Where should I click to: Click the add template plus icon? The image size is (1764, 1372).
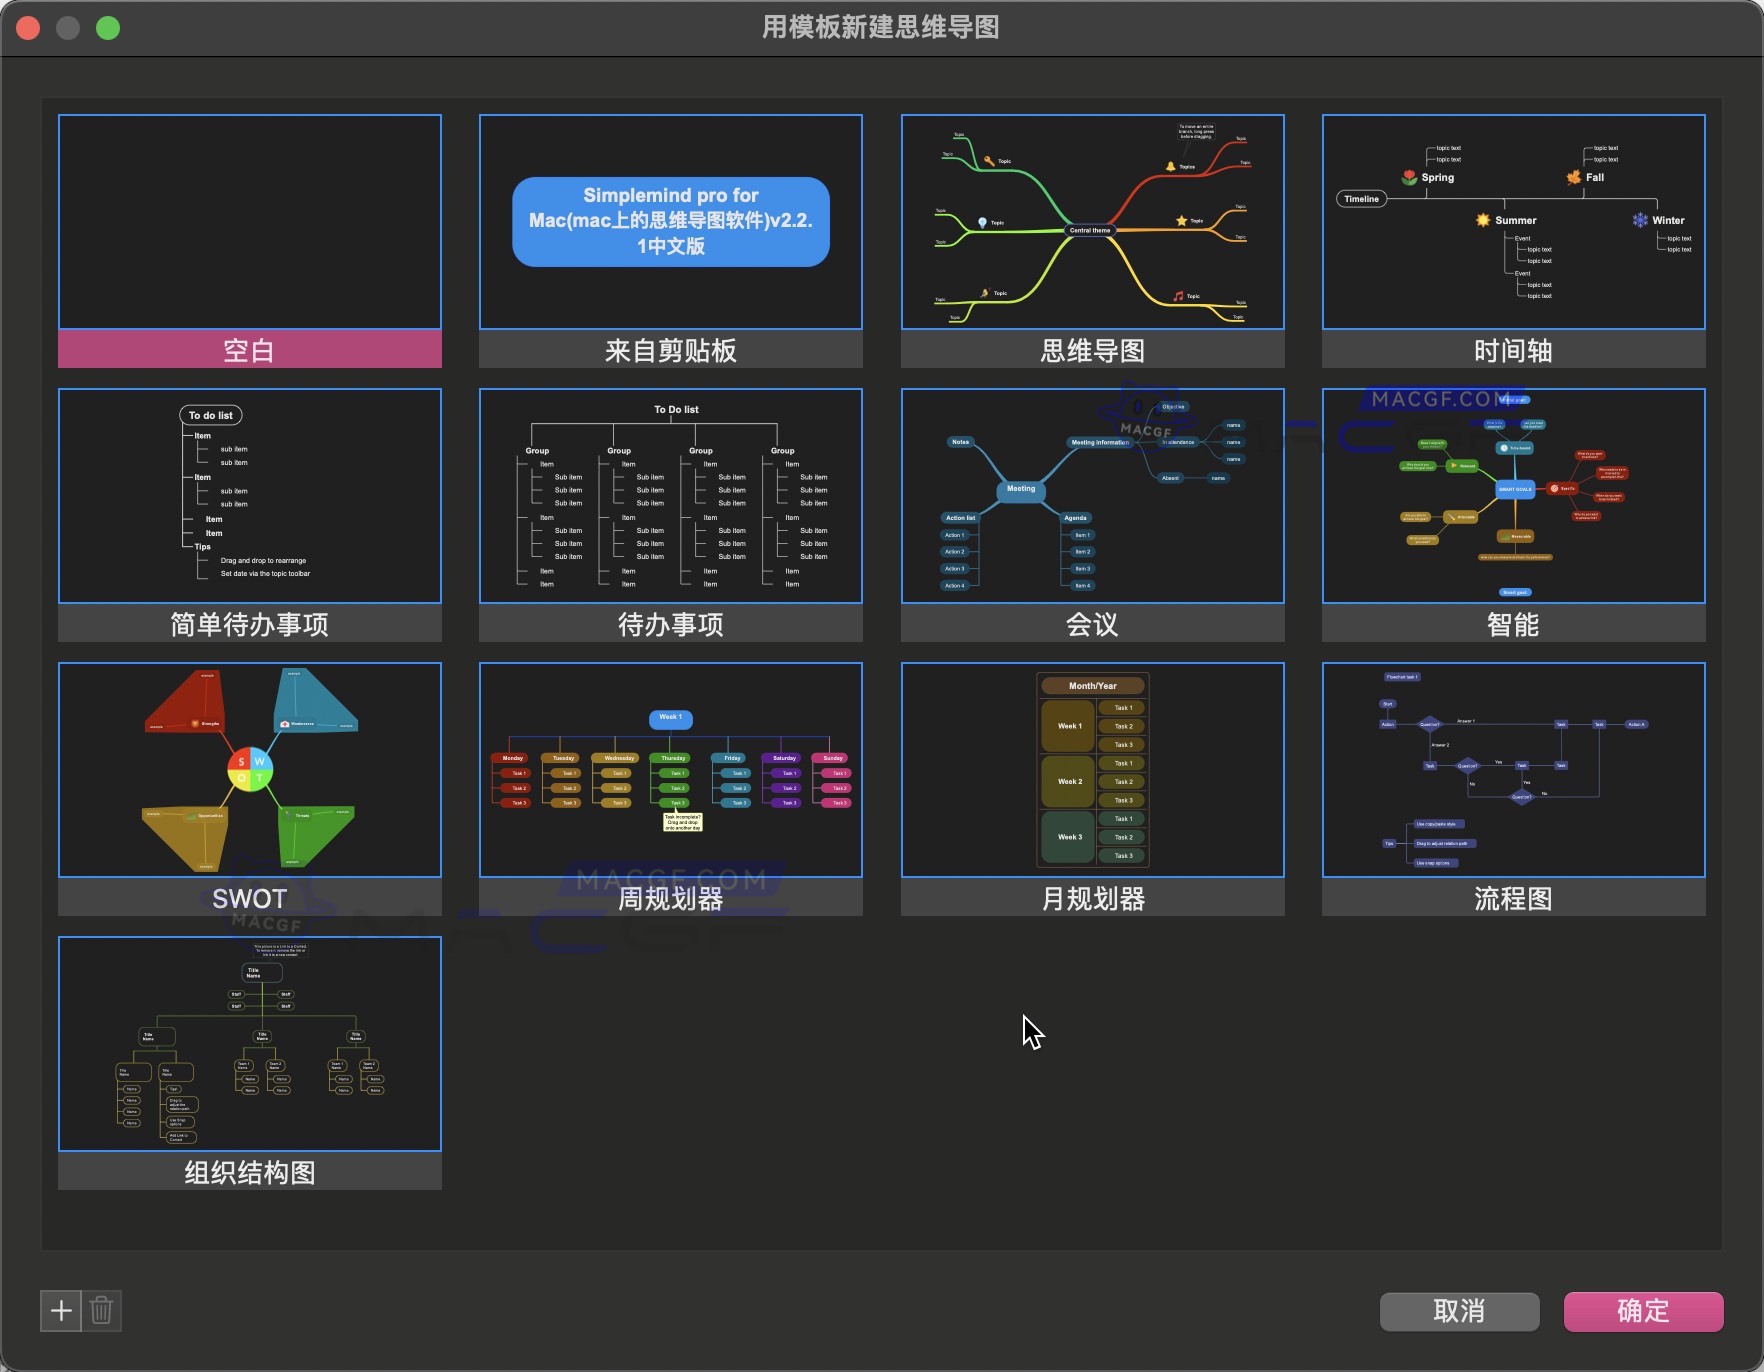[60, 1311]
